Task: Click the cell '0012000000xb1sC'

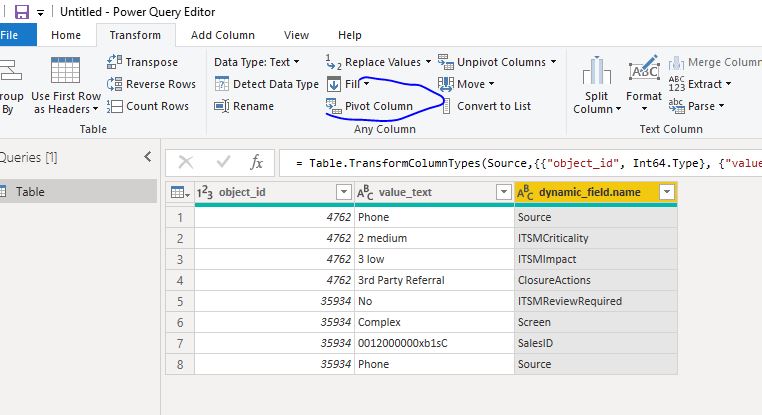Action: coord(434,343)
